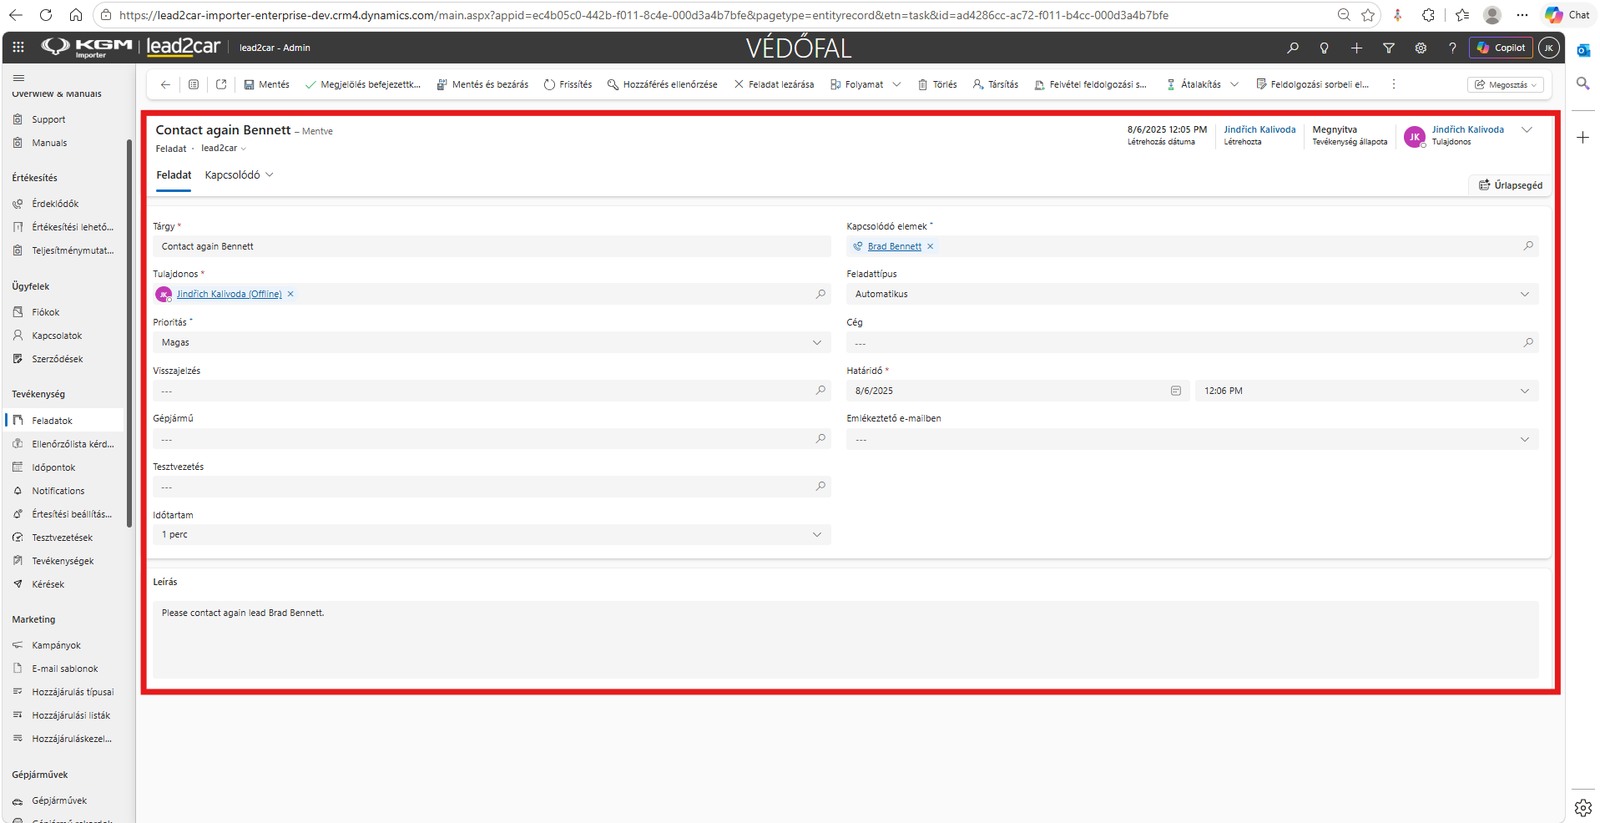Add page to favorites star icon
1600x823 pixels.
1368,15
